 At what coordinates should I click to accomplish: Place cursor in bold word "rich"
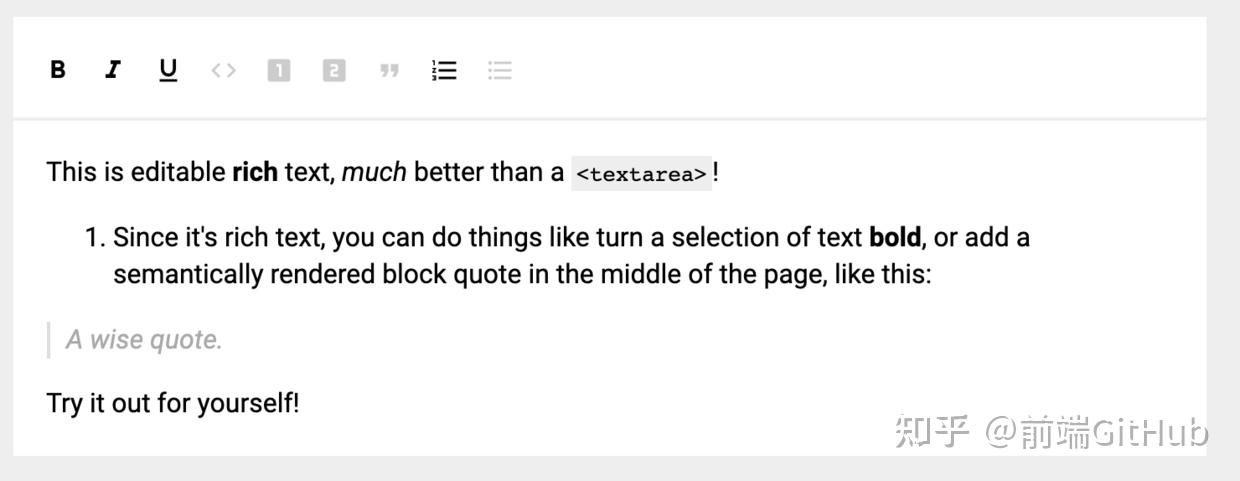pos(255,172)
